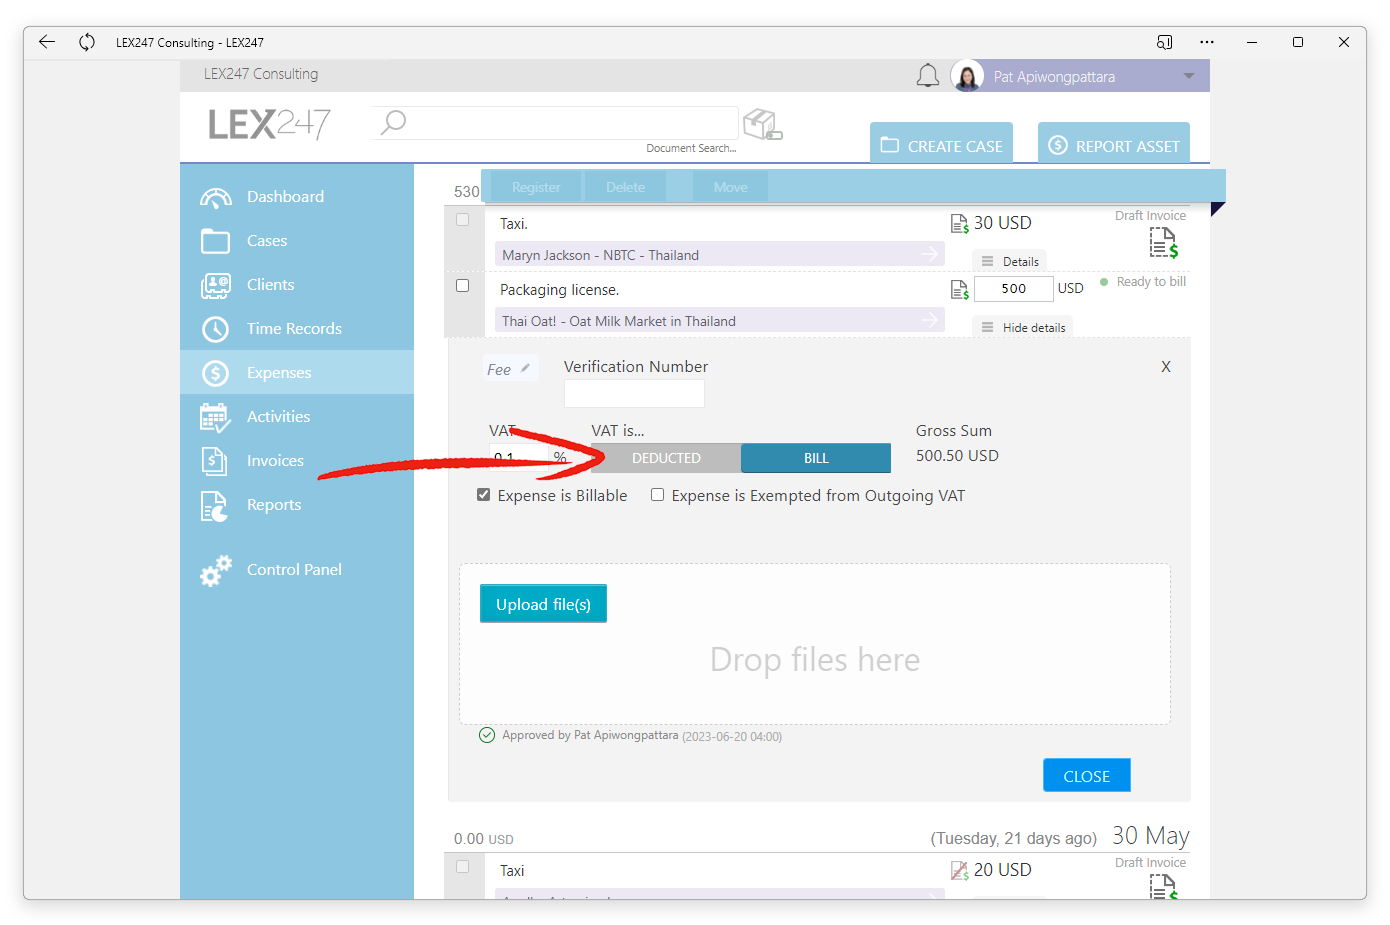The image size is (1390, 925).
Task: Click the Delete toolbar button
Action: [625, 187]
